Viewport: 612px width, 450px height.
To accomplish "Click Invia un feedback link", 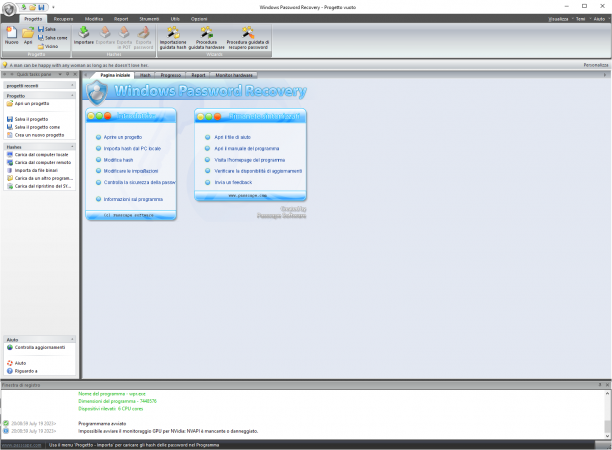I will tap(233, 182).
